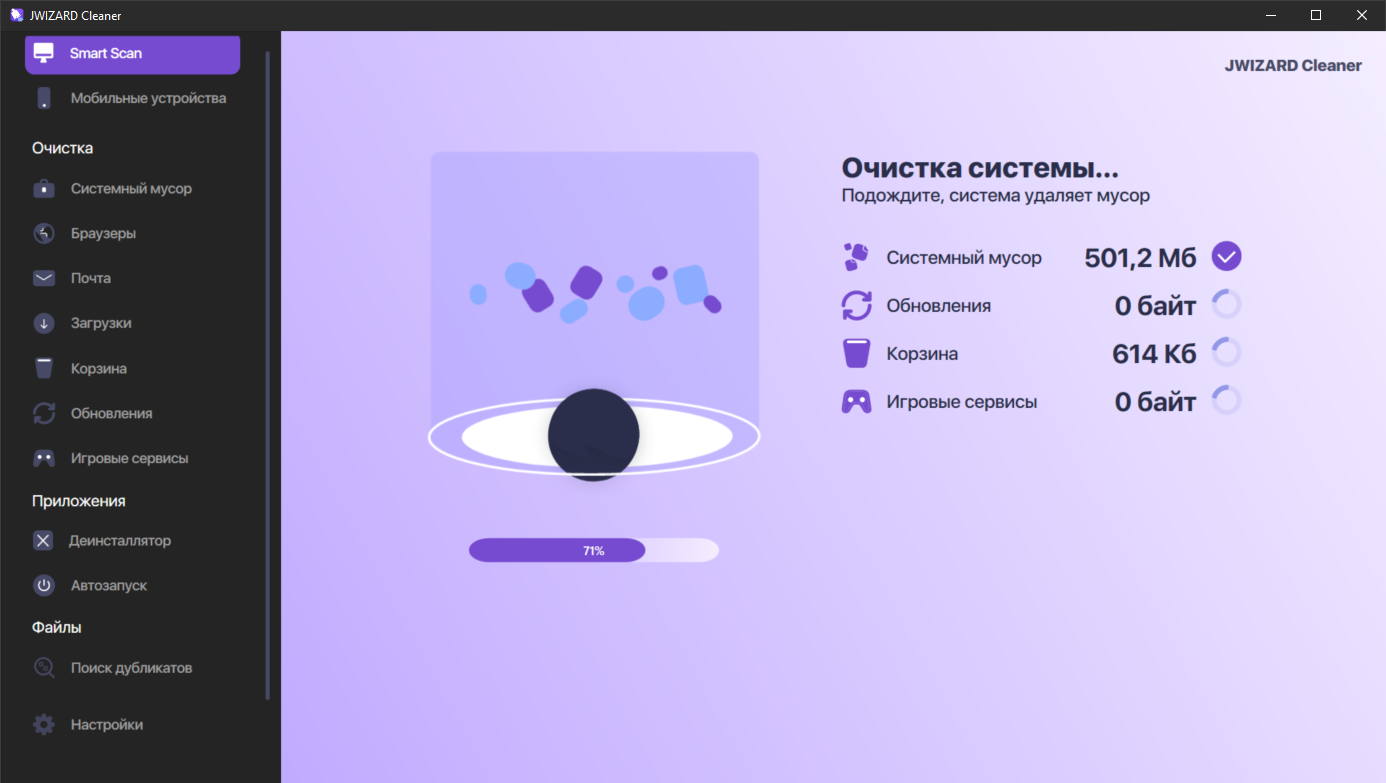Click the Обновления refresh icon
The image size is (1386, 783).
click(43, 413)
